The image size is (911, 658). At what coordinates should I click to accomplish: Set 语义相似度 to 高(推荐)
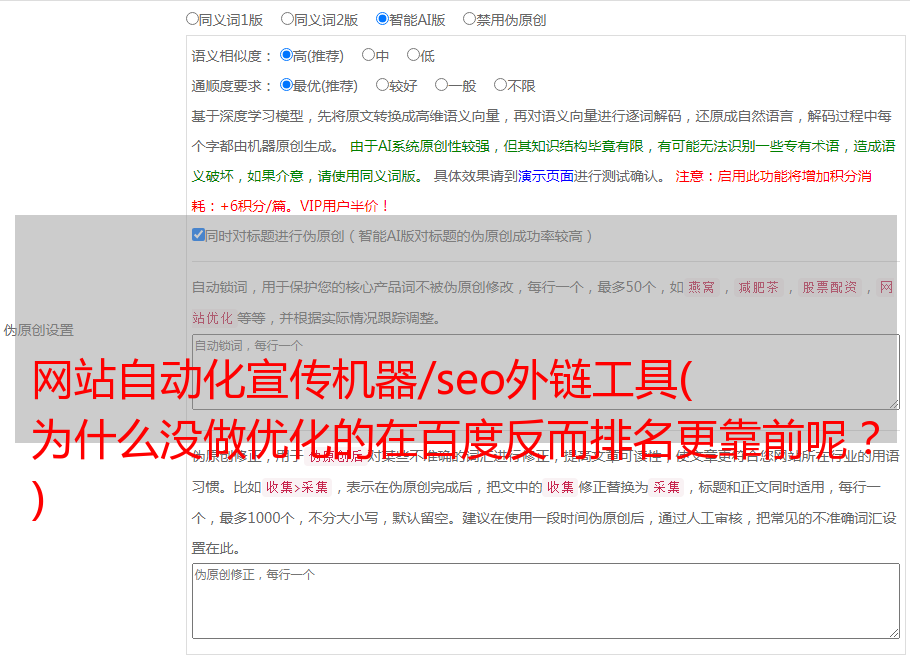click(x=286, y=55)
